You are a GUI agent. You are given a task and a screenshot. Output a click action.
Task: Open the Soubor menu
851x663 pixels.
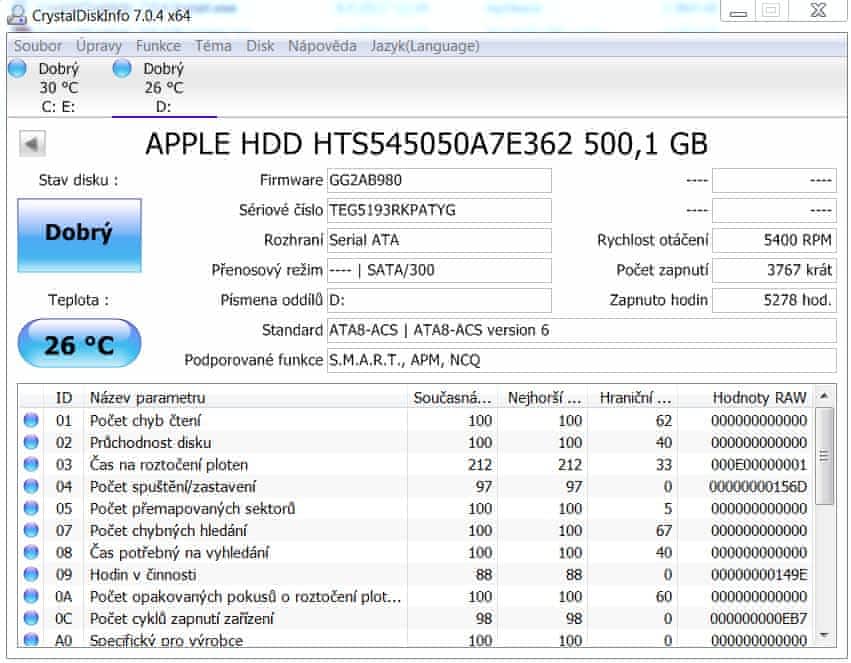pos(37,46)
